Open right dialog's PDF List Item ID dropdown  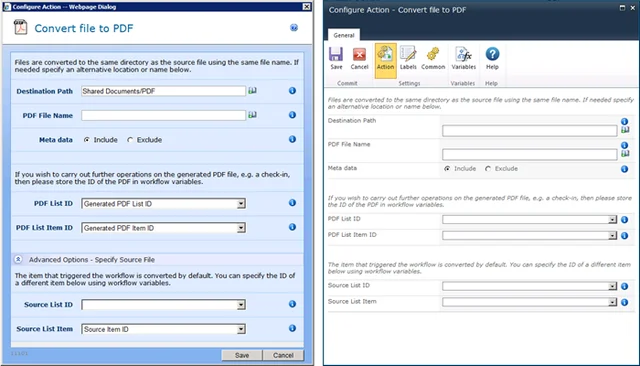coord(529,235)
